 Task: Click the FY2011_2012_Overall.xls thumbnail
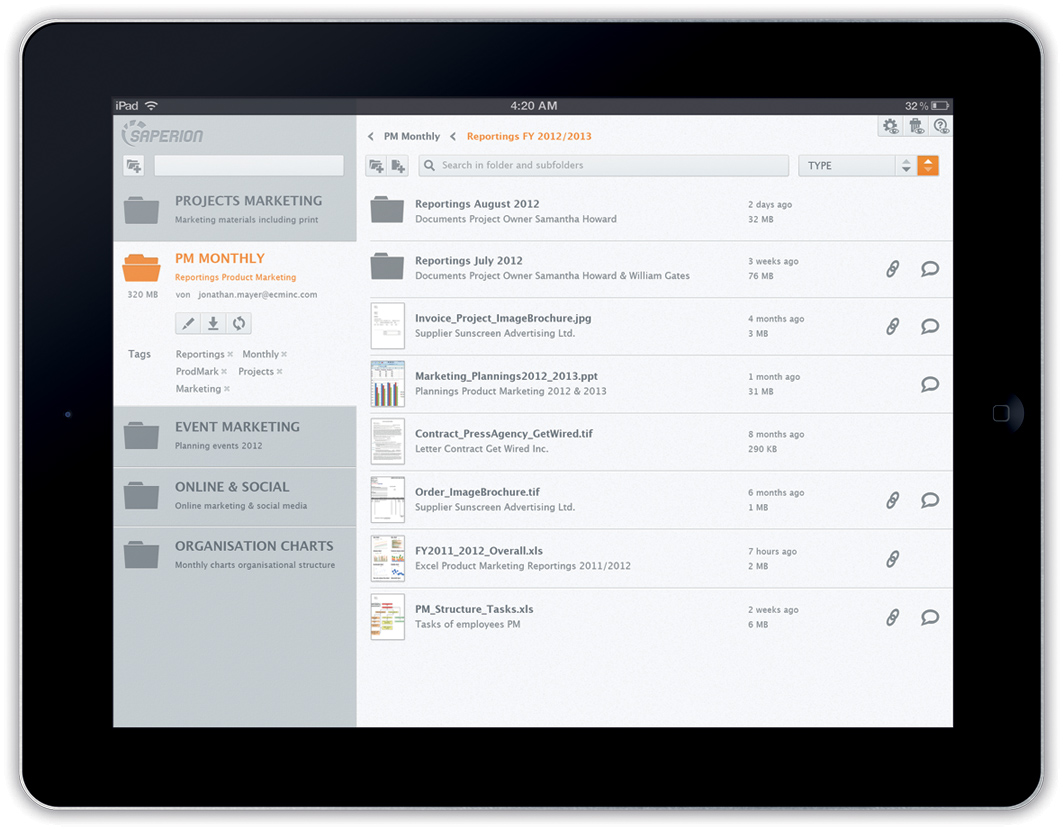[x=387, y=558]
